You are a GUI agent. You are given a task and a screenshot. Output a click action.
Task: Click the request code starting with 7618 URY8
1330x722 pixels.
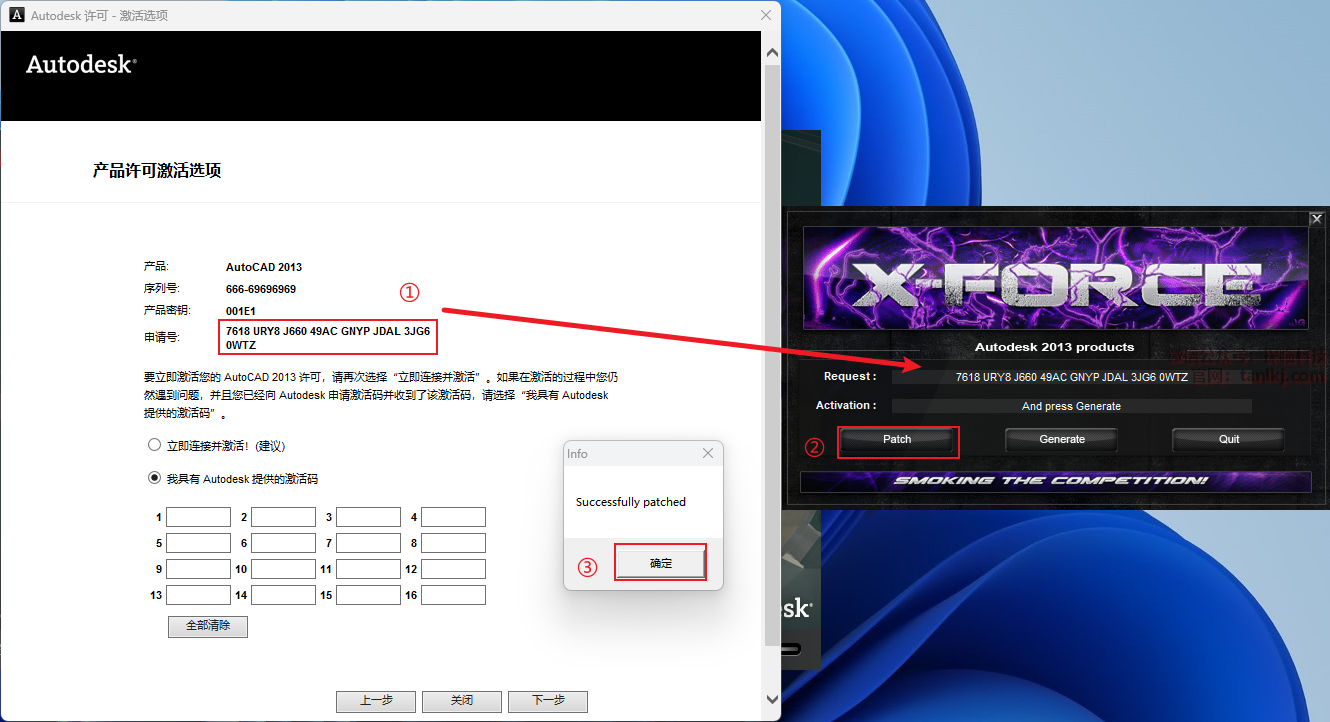click(x=328, y=338)
